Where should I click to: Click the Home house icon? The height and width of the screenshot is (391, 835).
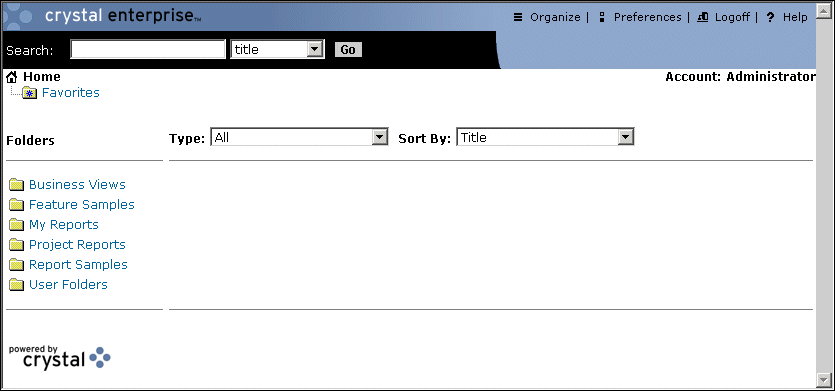coord(12,77)
